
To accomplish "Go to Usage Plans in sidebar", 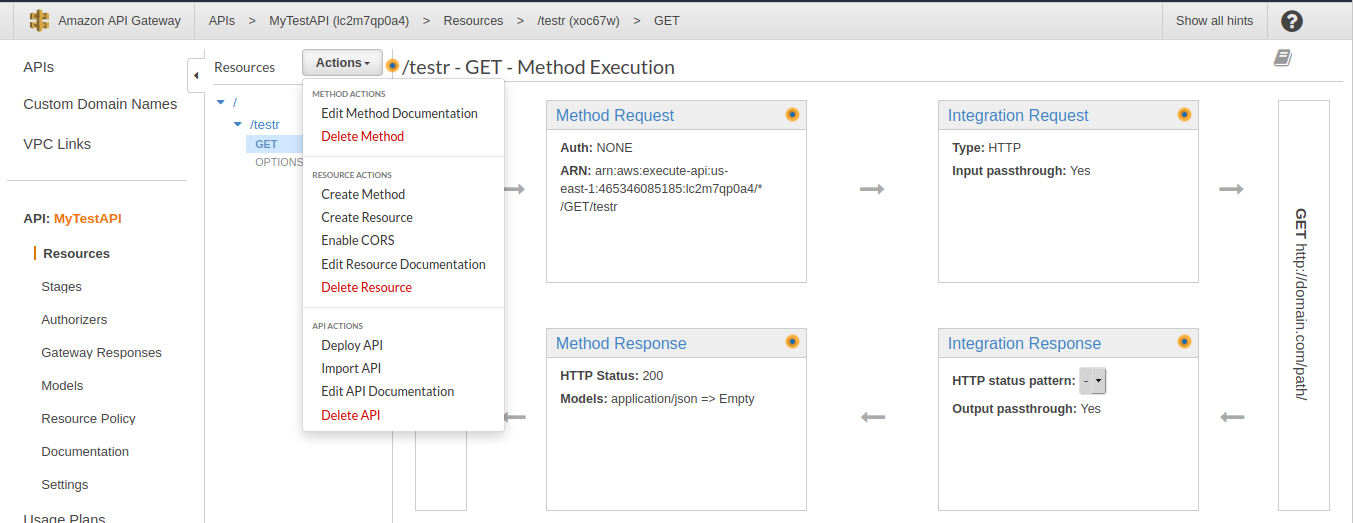I will point(64,516).
